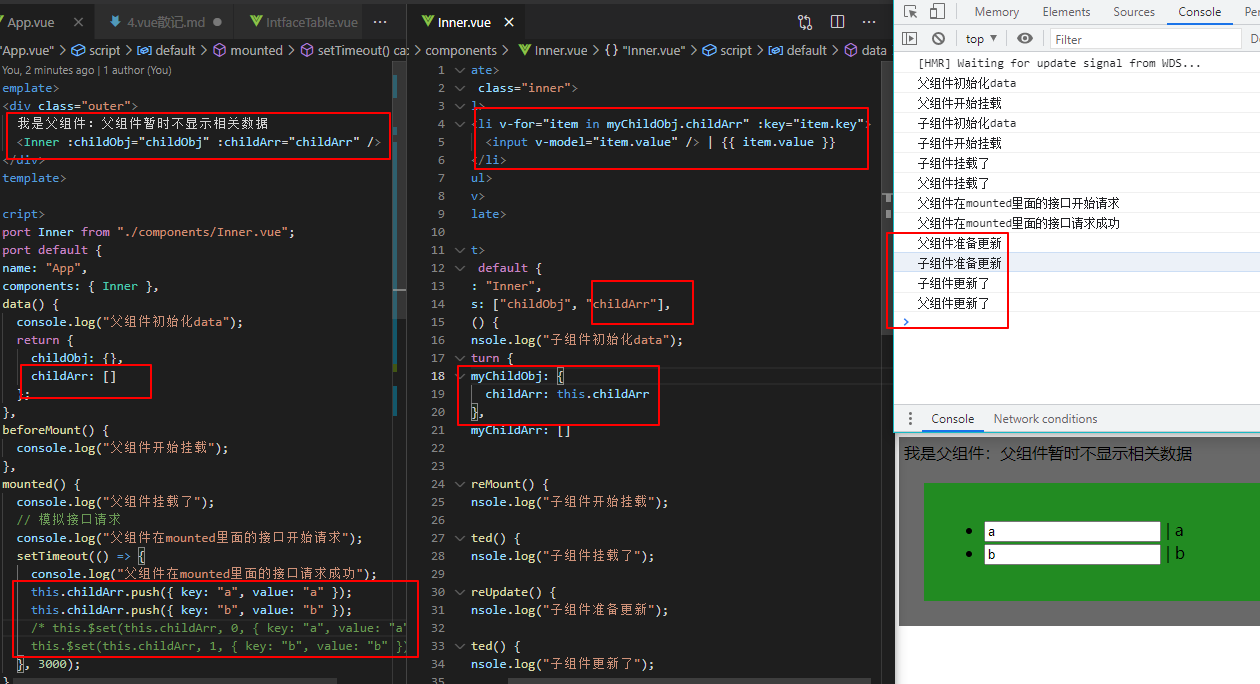Viewport: 1260px width, 684px height.
Task: Collapse the fold arrow at line 4
Action: point(460,124)
